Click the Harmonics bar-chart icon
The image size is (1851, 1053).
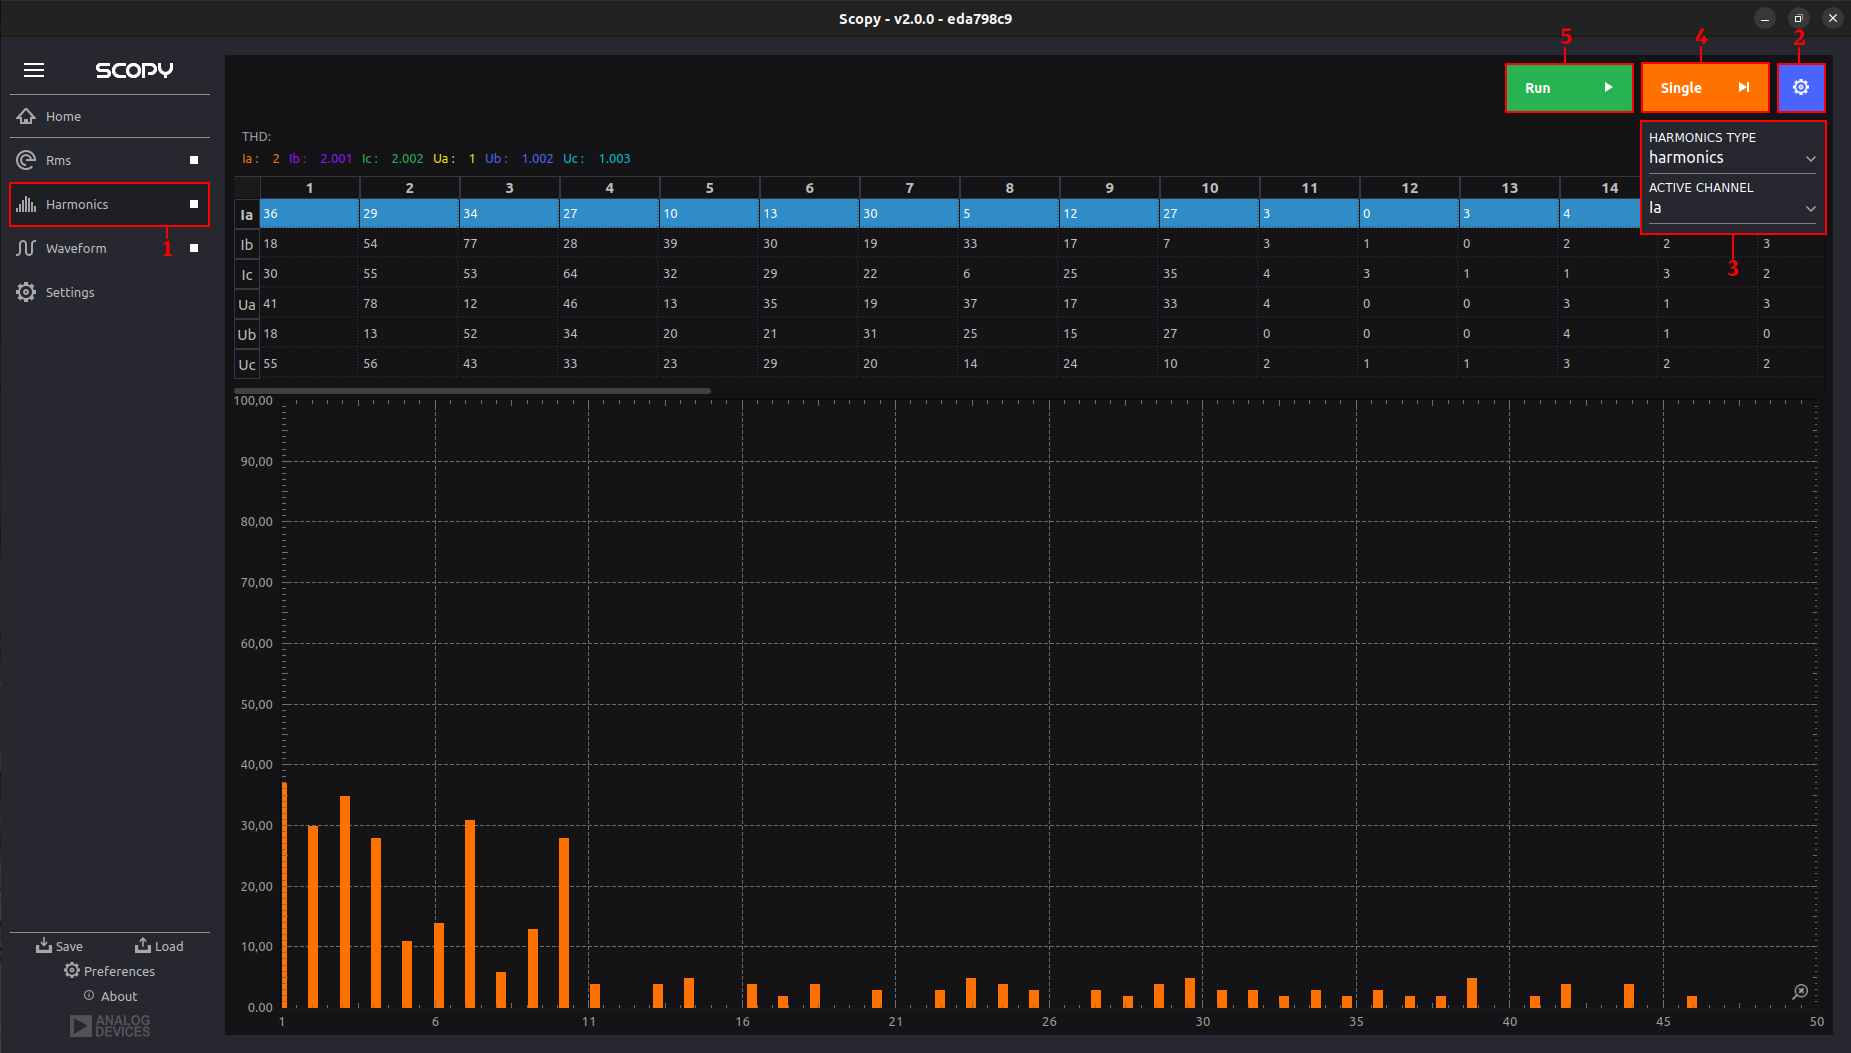[26, 204]
